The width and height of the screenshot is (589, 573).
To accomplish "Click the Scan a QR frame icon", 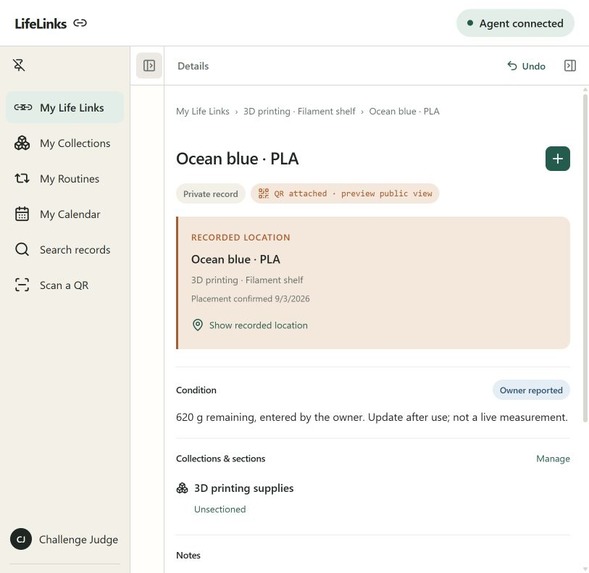I will [x=22, y=285].
